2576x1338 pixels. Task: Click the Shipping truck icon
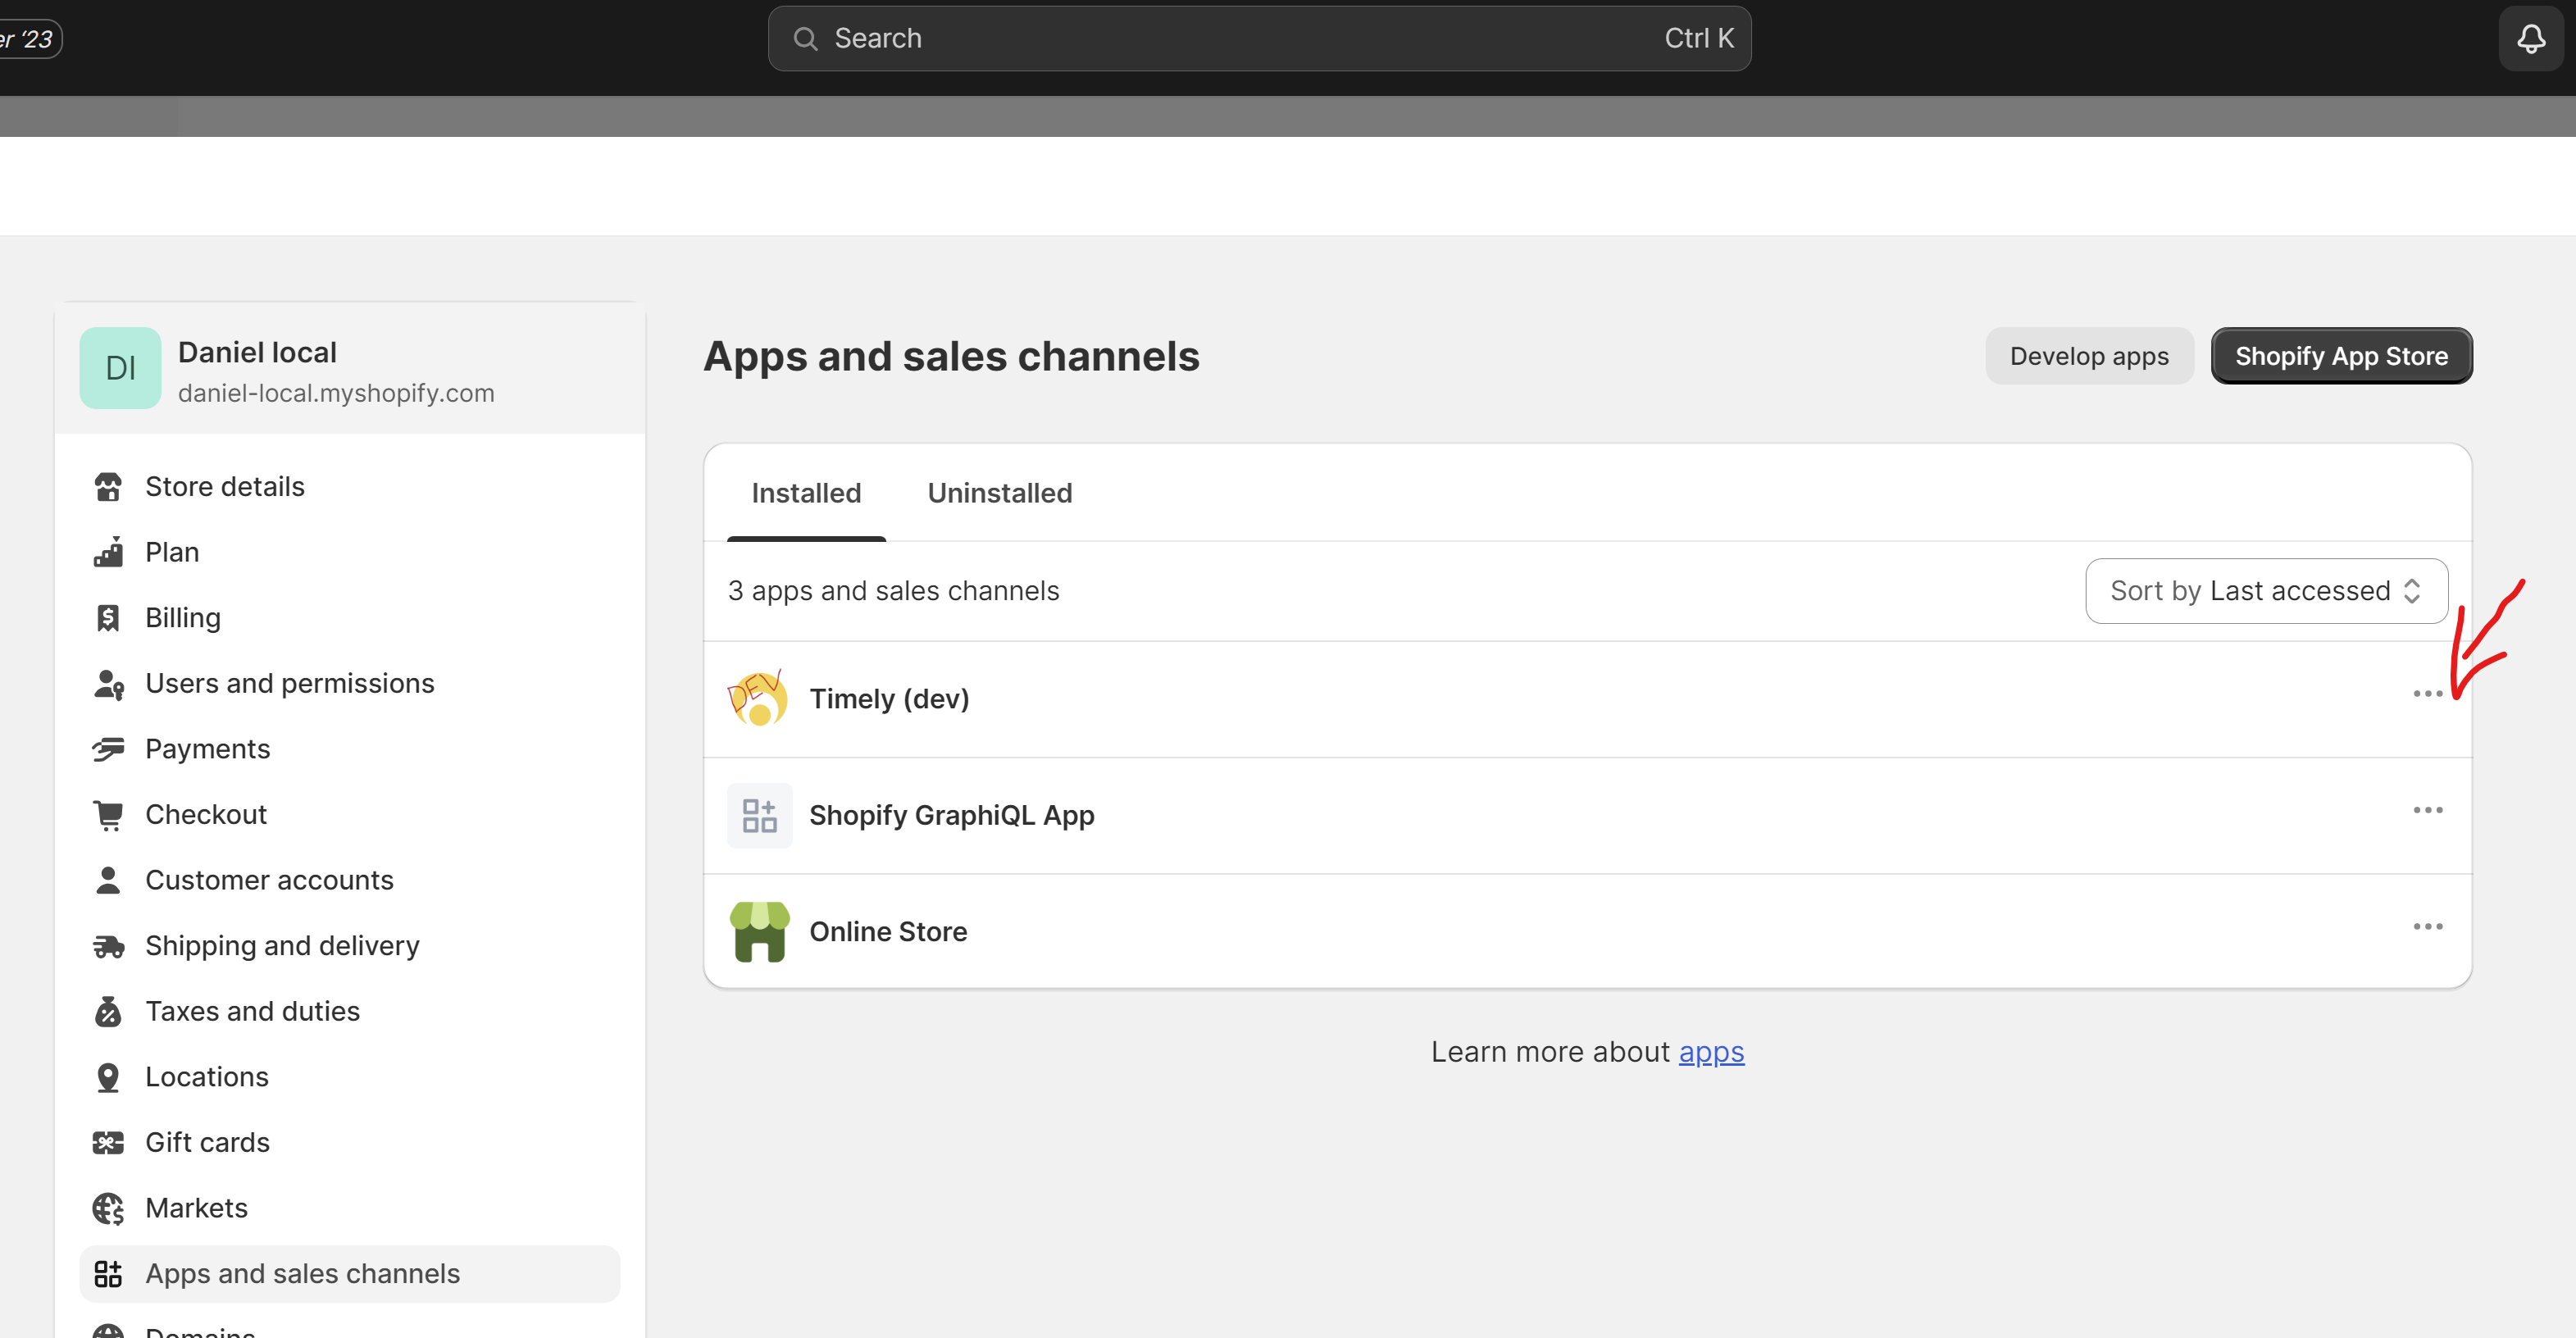click(x=108, y=946)
